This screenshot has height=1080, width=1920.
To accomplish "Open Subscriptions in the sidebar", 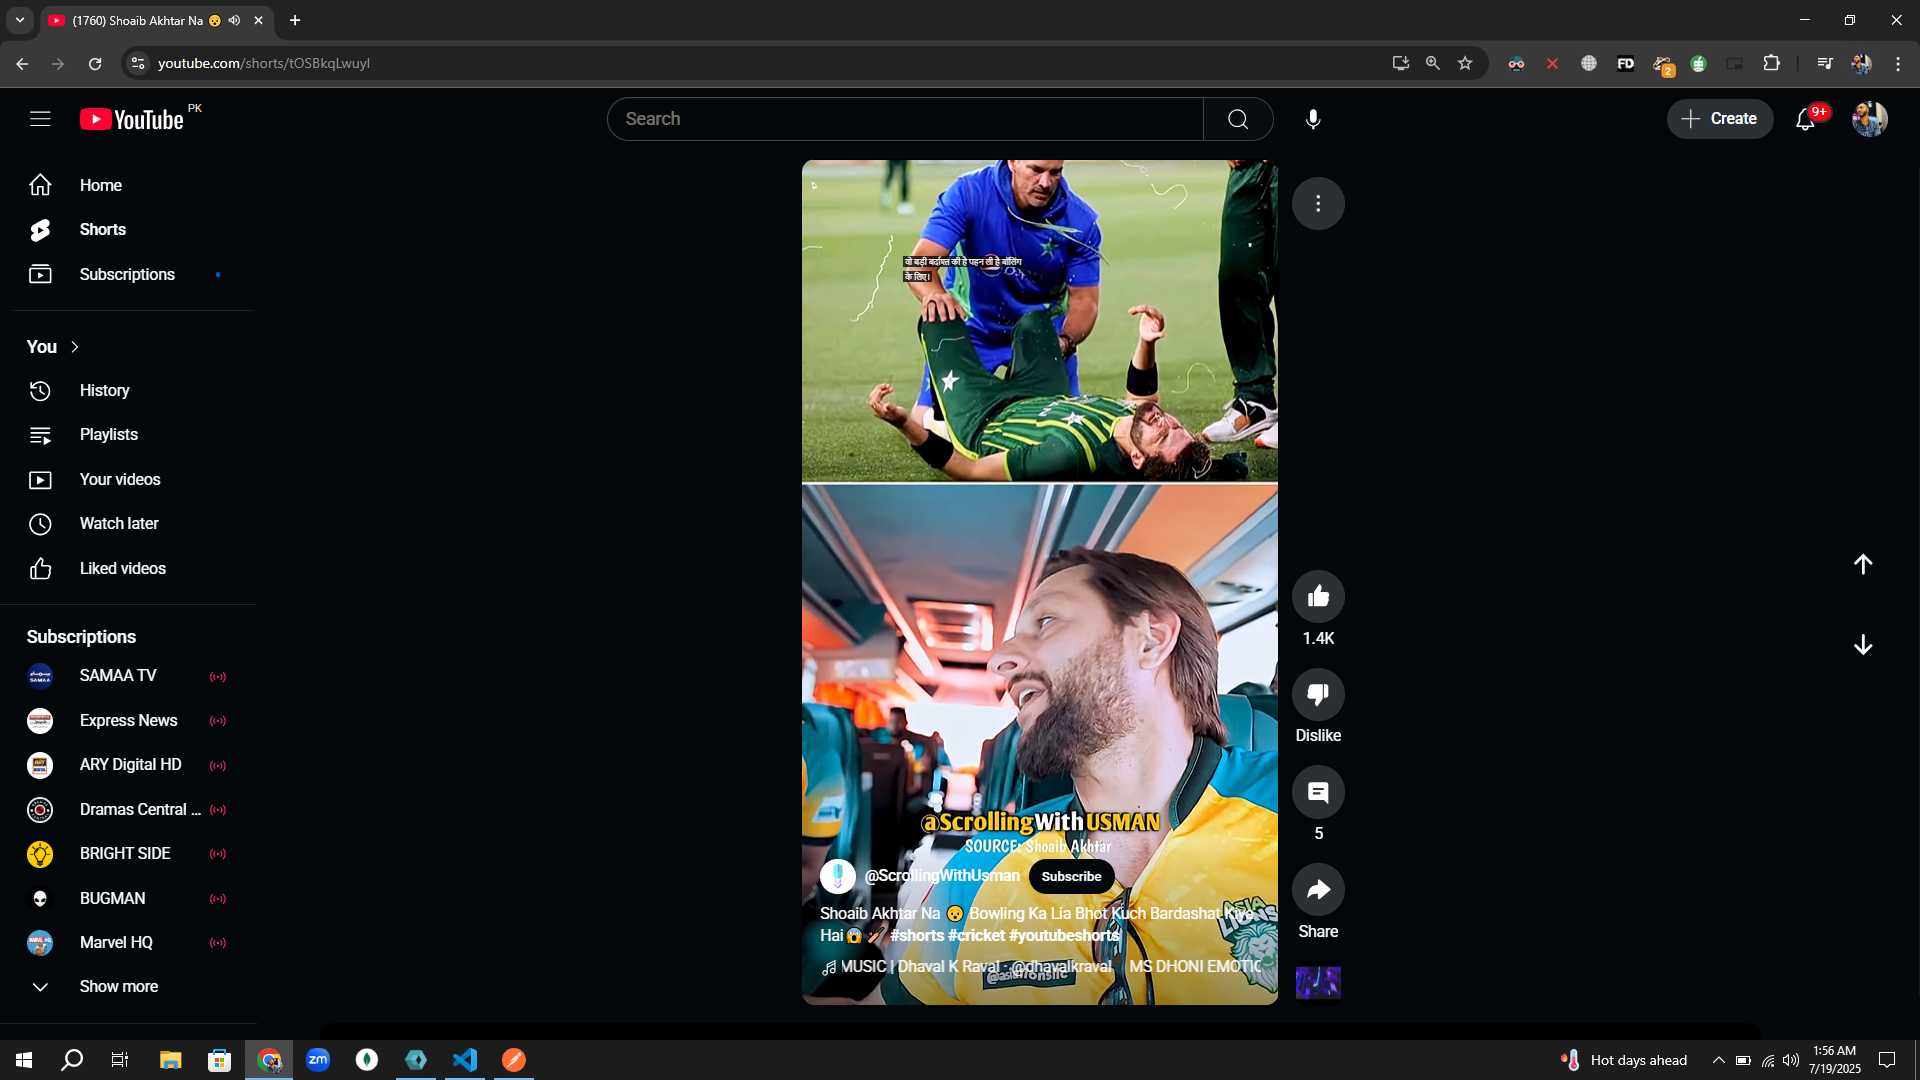I will 127,274.
